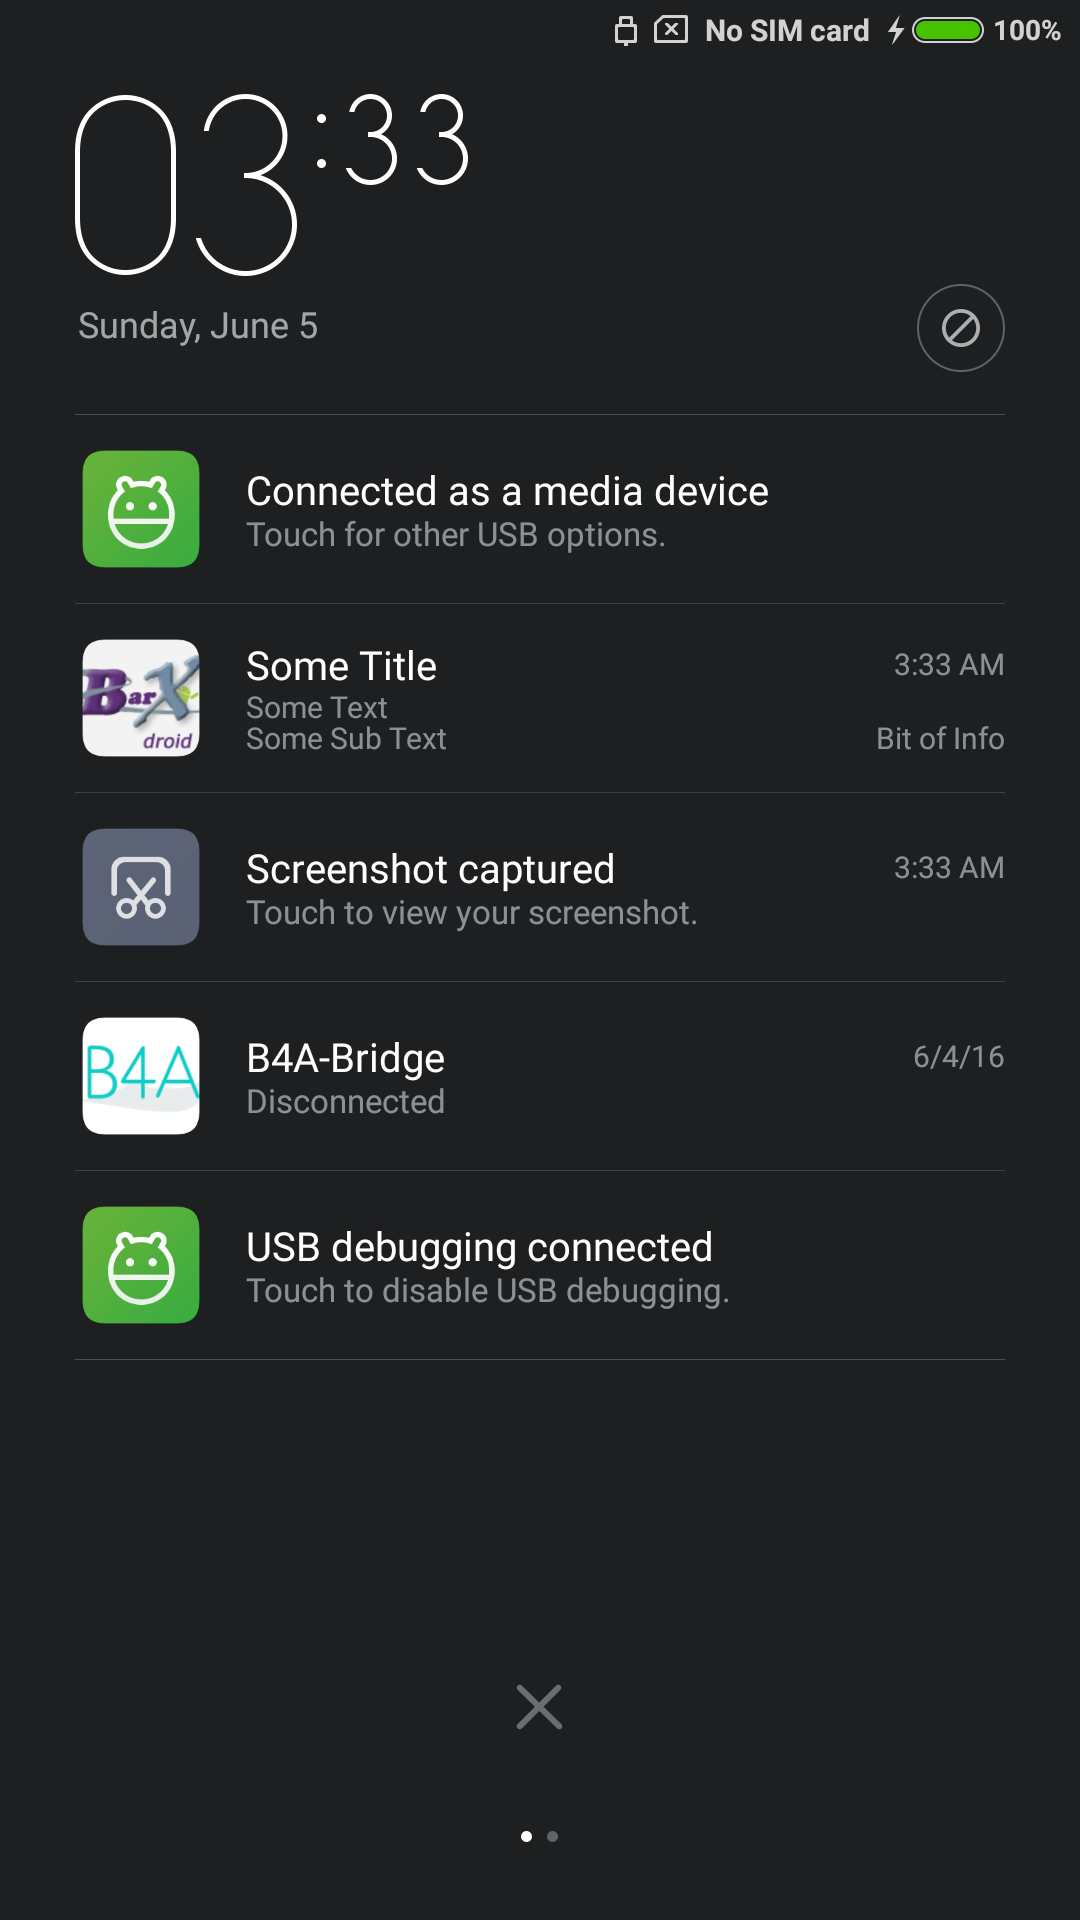Tap the B4A app icon
1080x1920 pixels.
pos(141,1076)
